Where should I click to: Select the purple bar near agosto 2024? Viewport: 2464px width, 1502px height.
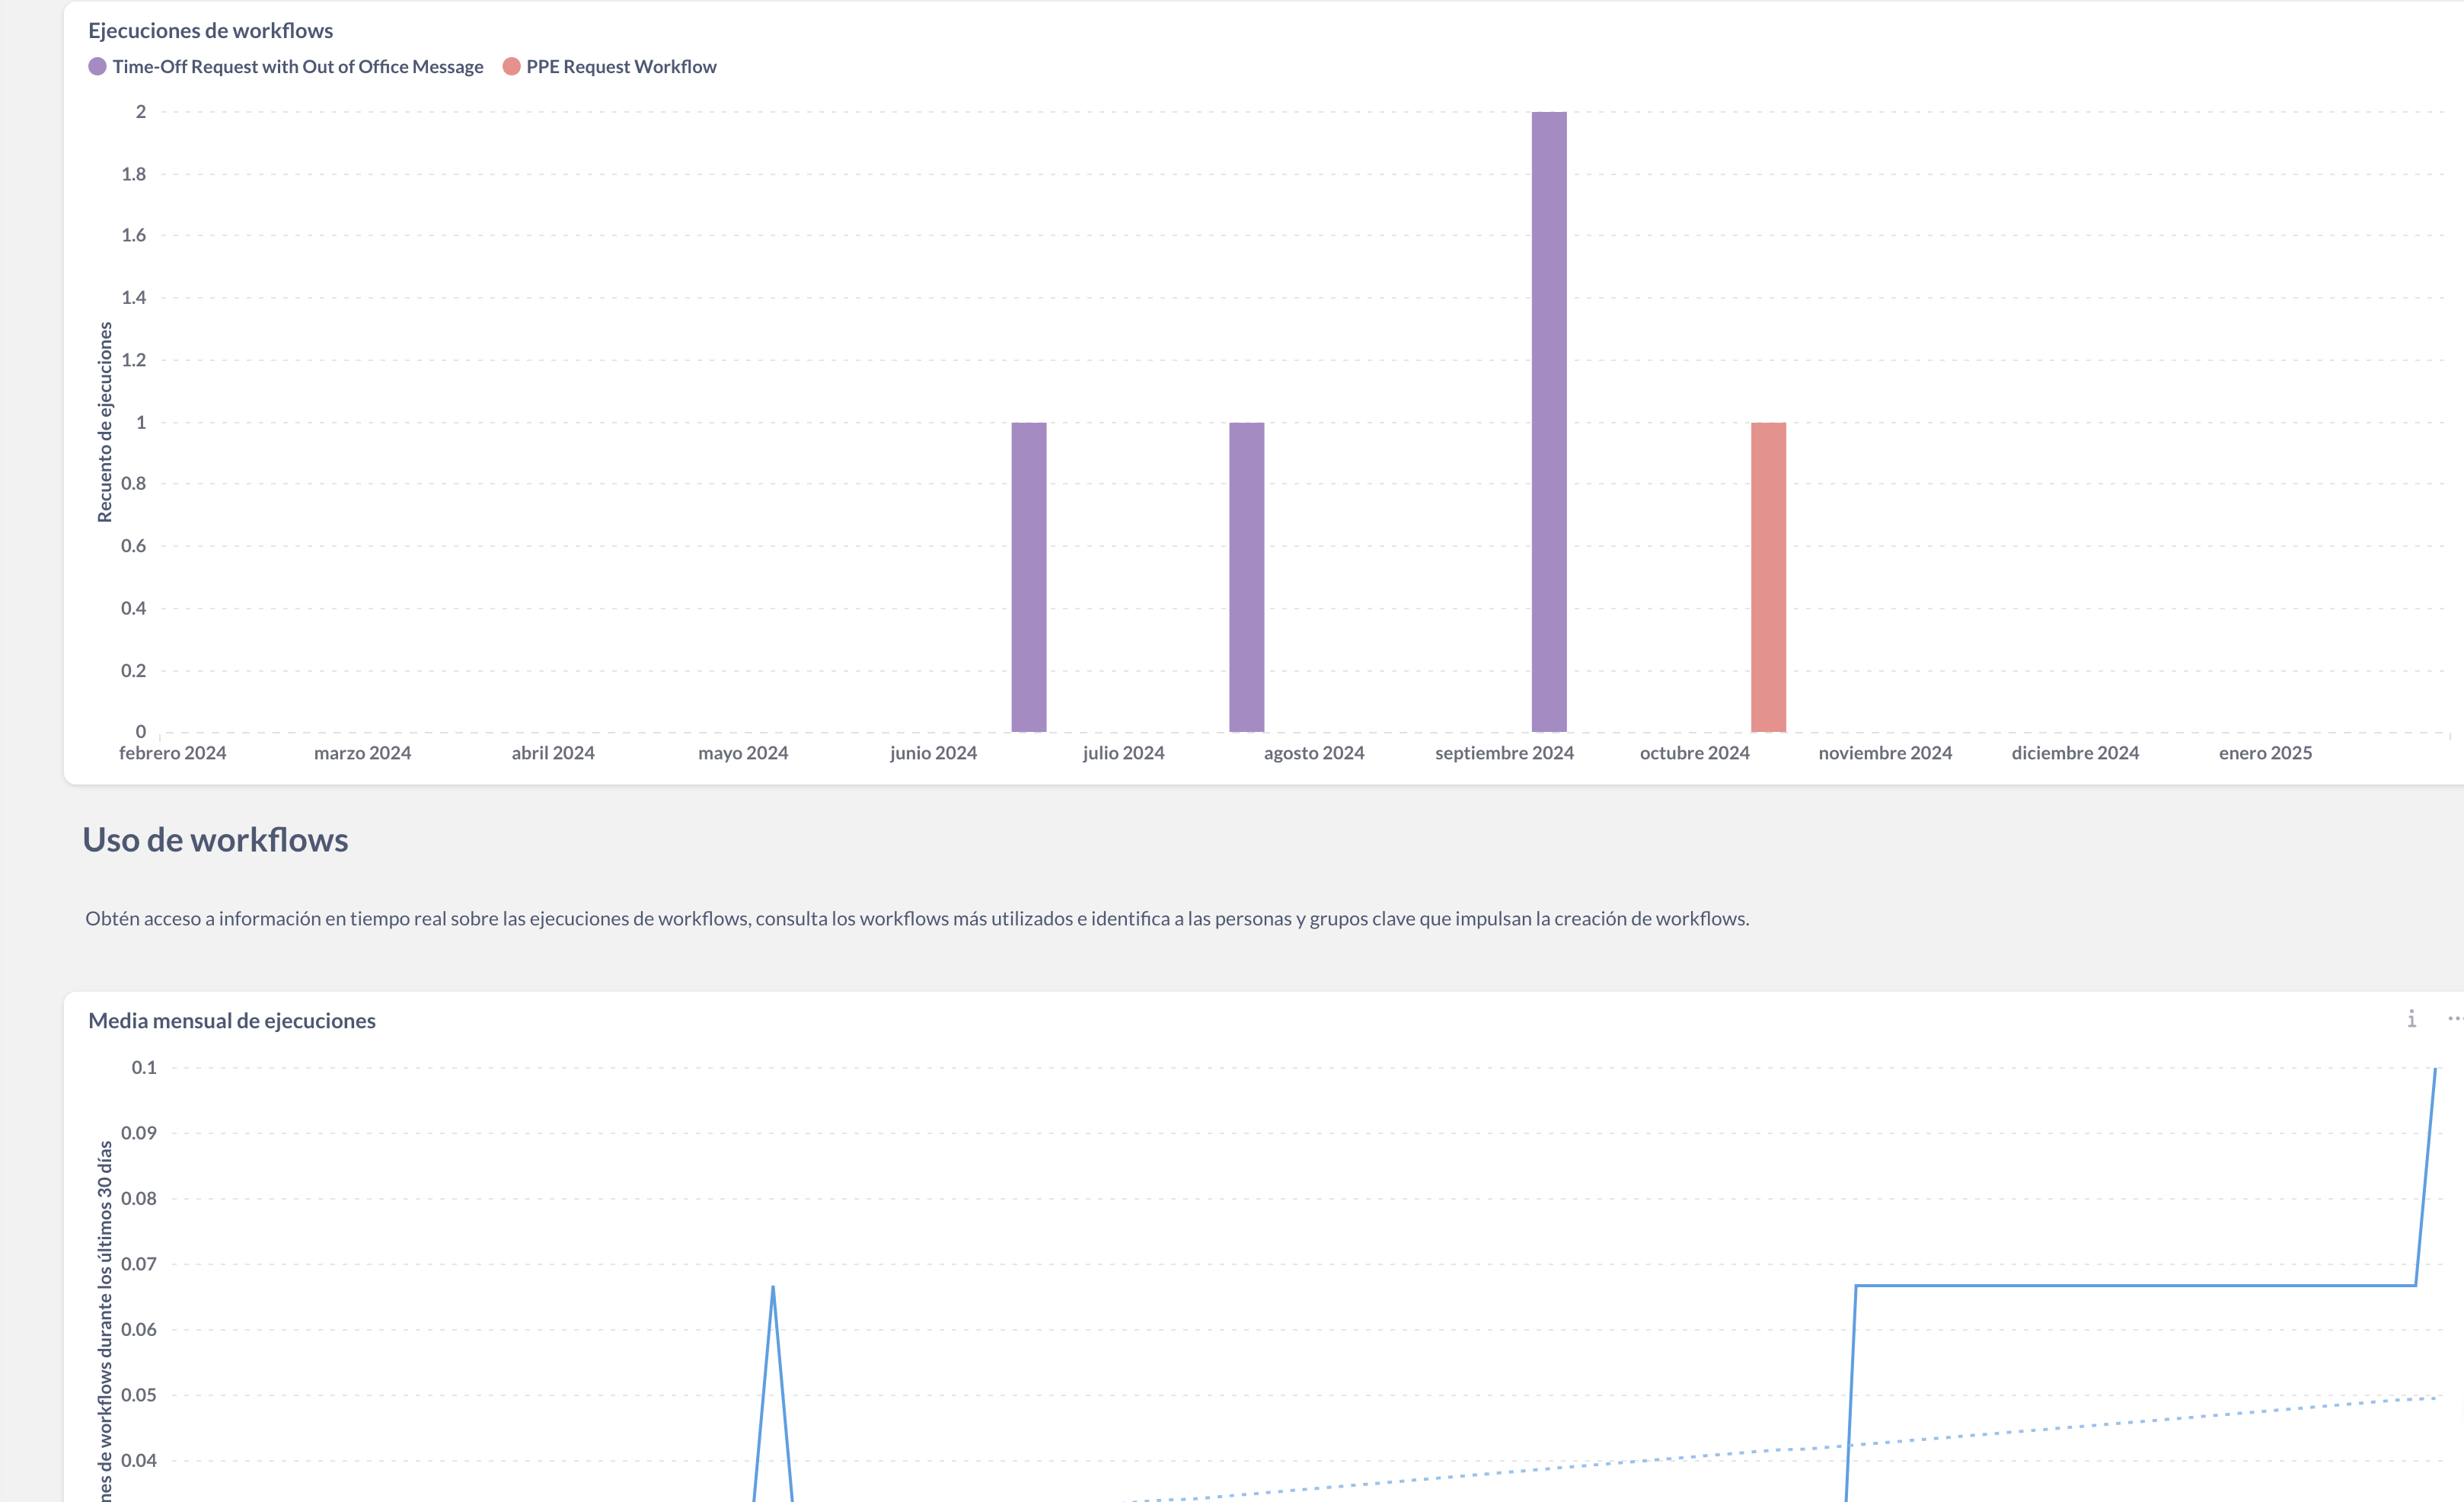coord(1246,577)
